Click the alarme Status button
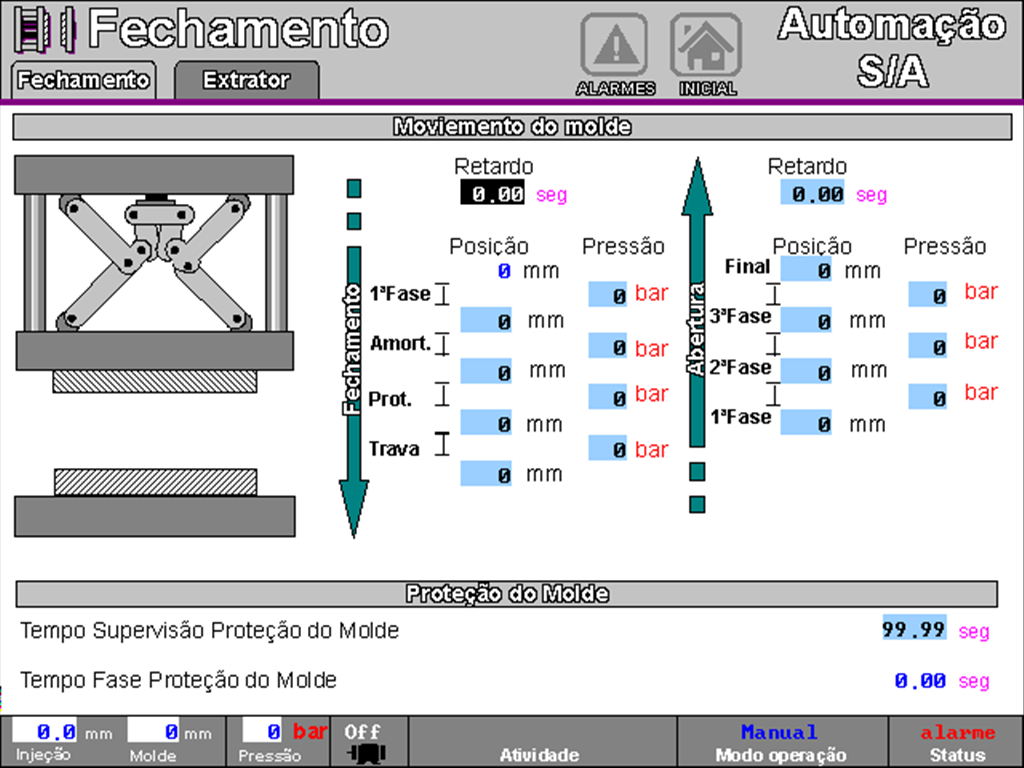The width and height of the screenshot is (1024, 768). tap(957, 741)
